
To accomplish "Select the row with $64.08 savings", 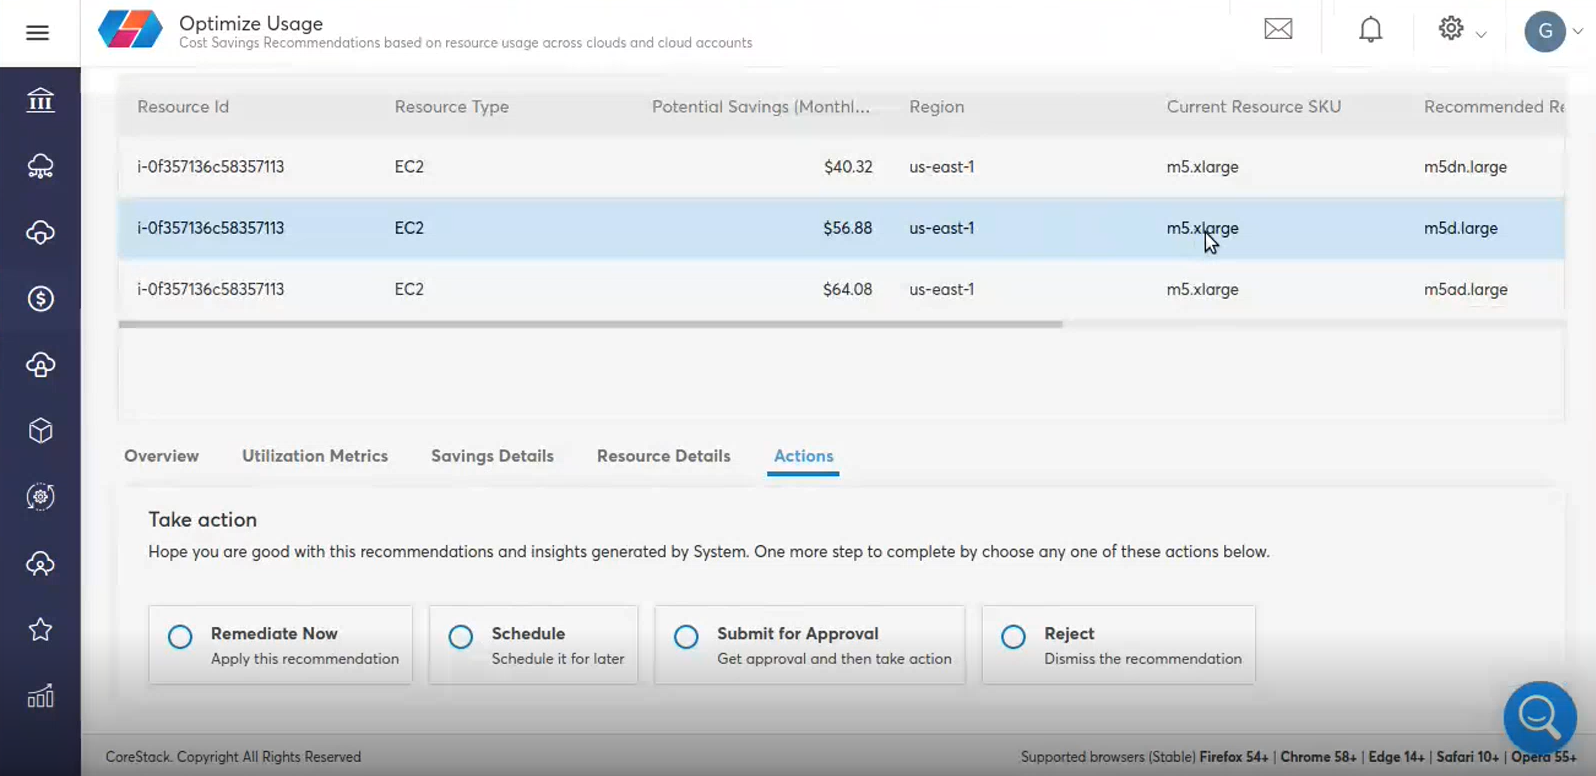I will pyautogui.click(x=841, y=289).
